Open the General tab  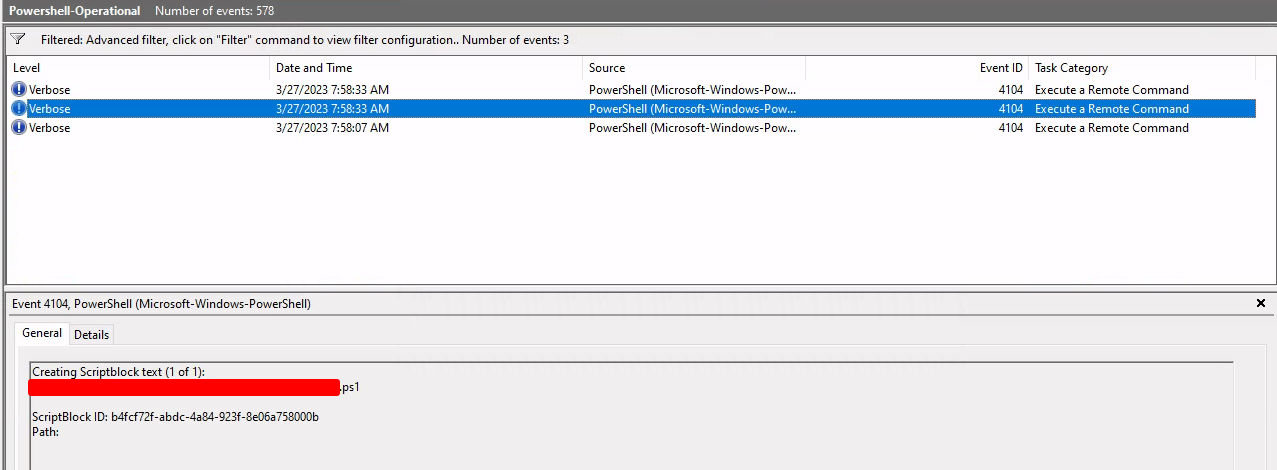click(x=42, y=333)
